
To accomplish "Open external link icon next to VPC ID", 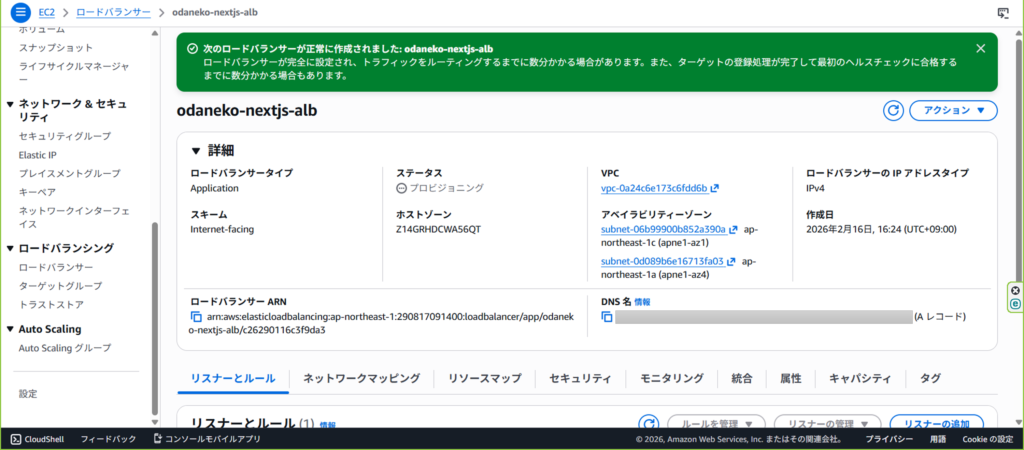I will click(715, 188).
